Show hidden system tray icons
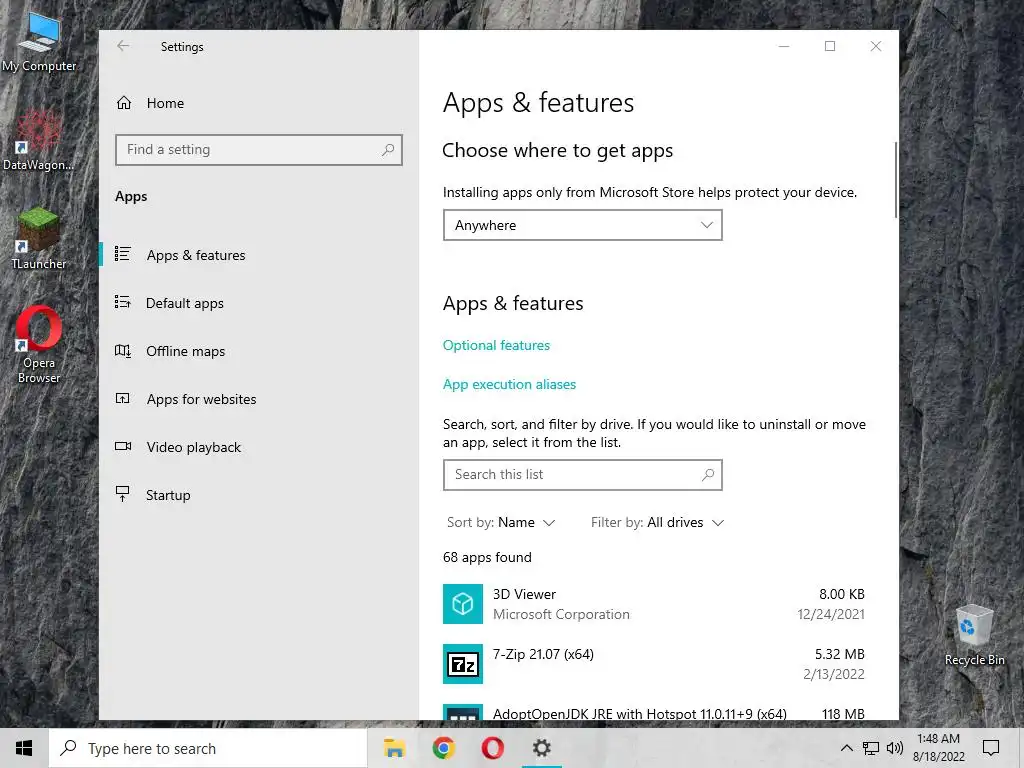The height and width of the screenshot is (768, 1024). tap(846, 748)
